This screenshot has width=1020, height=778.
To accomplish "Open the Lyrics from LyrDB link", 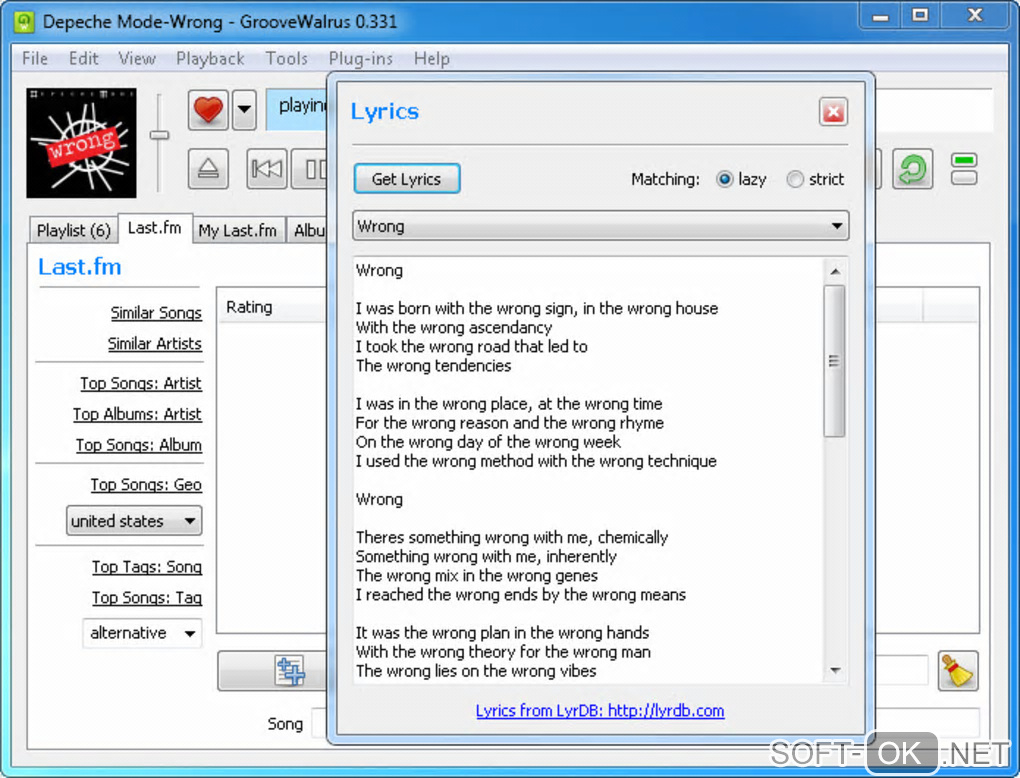I will (600, 710).
